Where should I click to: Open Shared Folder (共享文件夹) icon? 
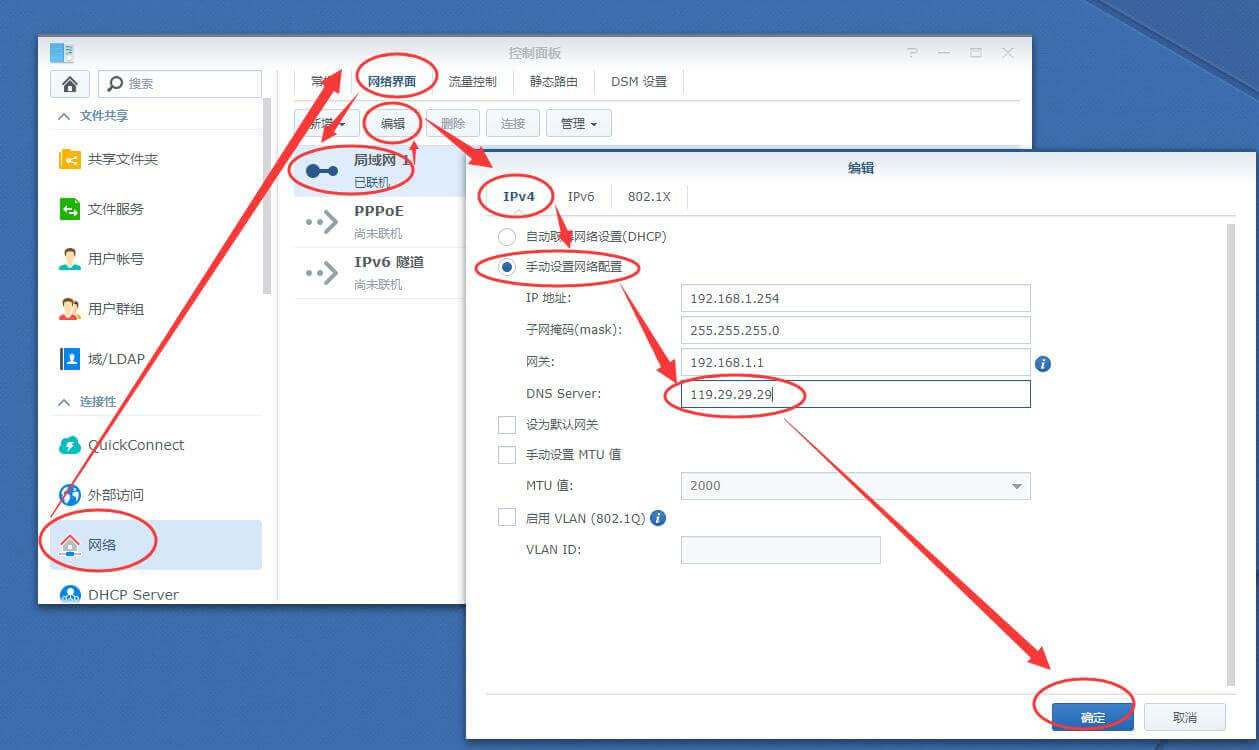point(70,159)
